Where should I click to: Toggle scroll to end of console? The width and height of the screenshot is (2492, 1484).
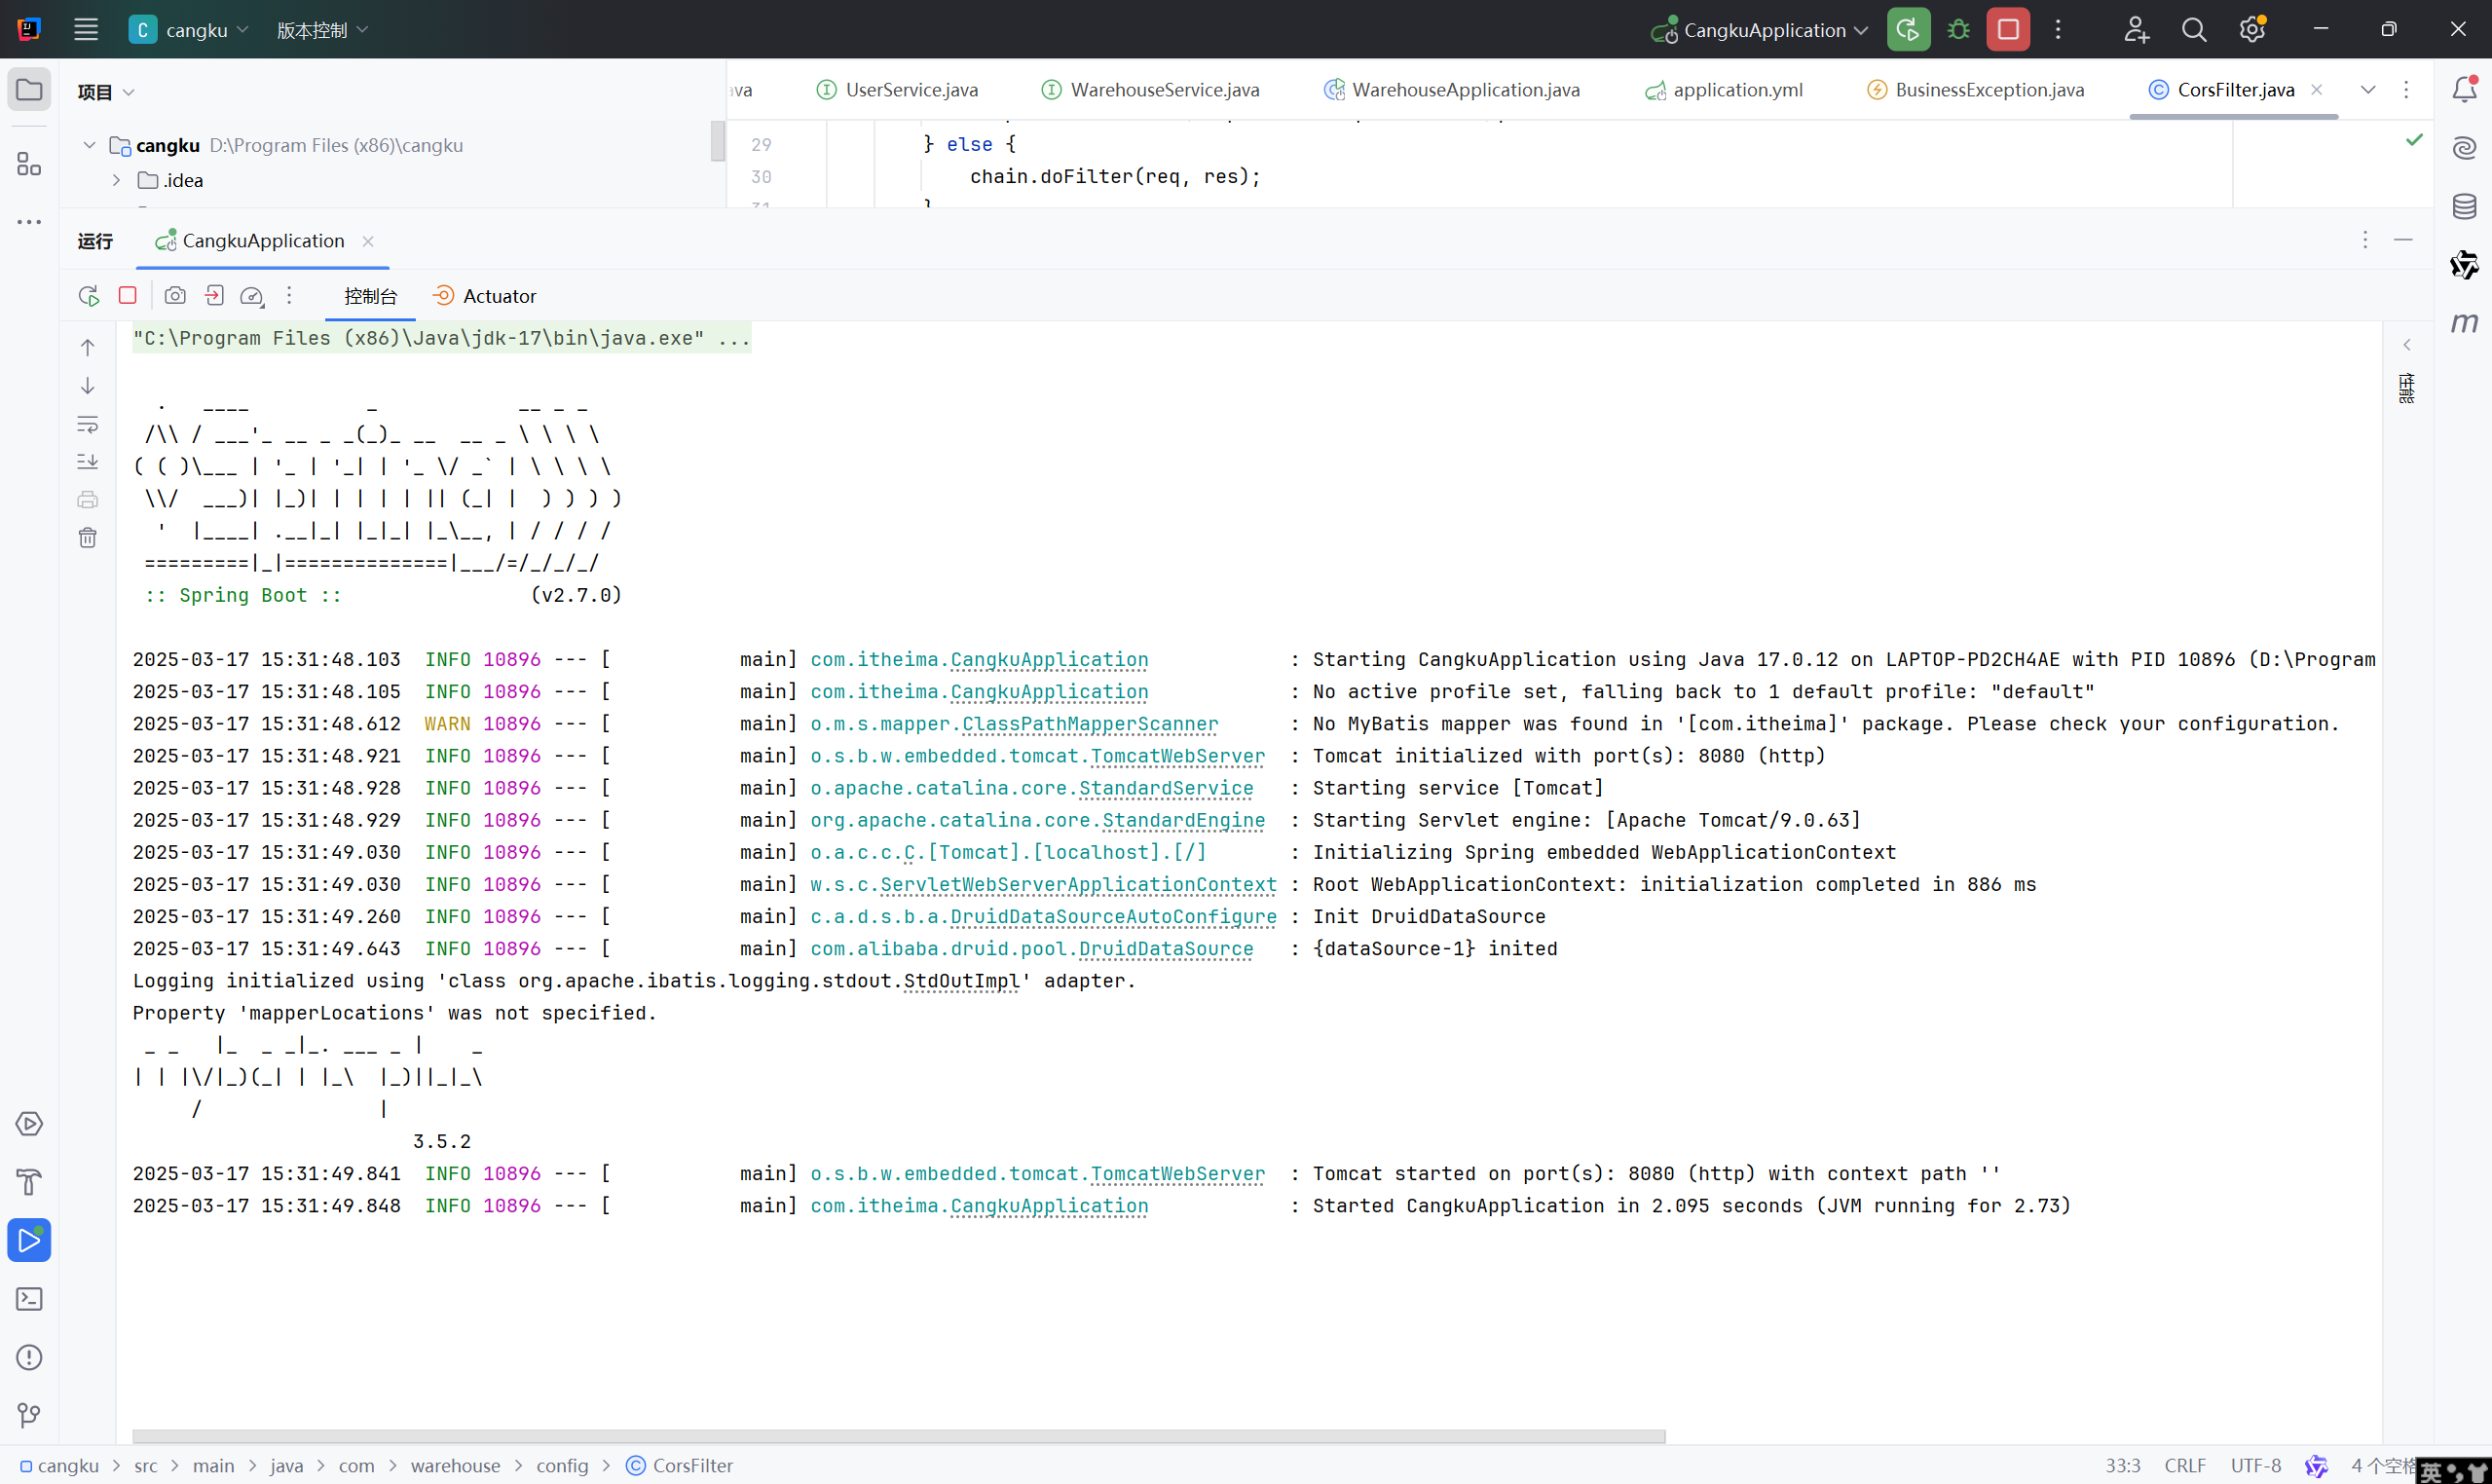click(x=88, y=461)
